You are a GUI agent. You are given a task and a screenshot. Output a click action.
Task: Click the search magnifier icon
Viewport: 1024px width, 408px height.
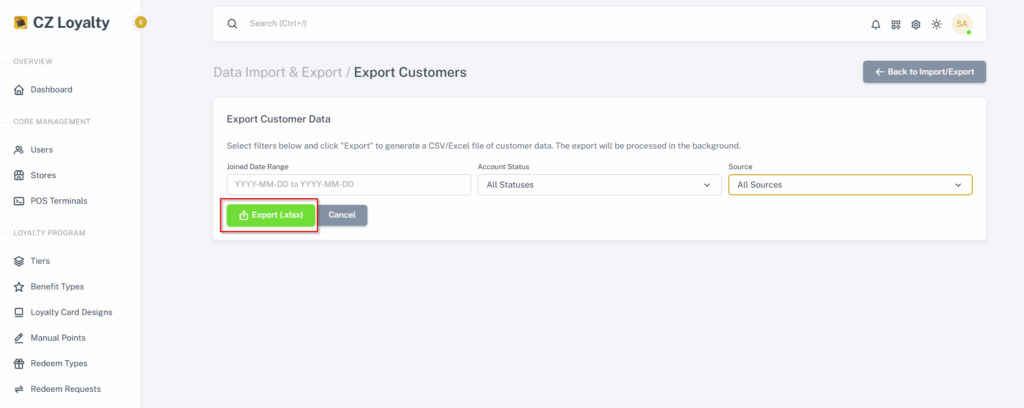click(x=232, y=24)
